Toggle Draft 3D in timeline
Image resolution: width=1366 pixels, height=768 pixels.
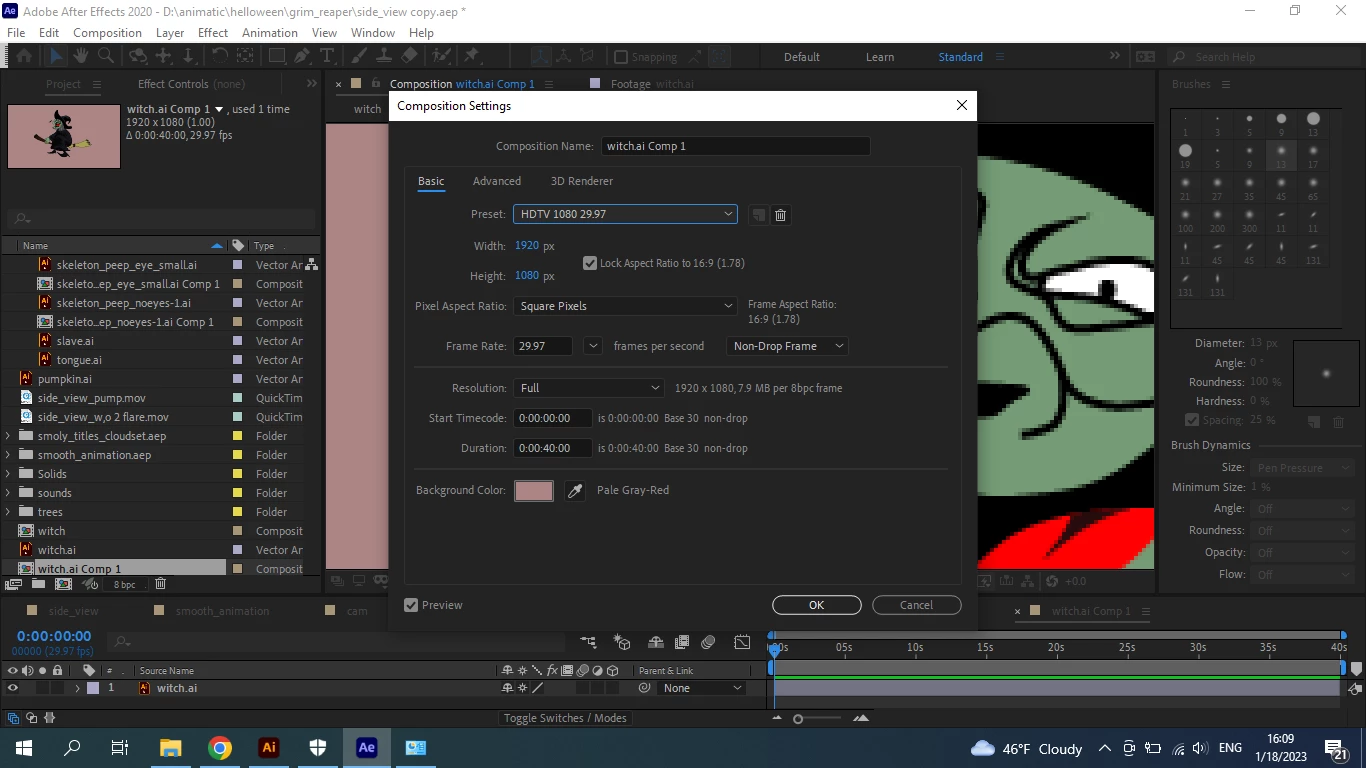[622, 642]
